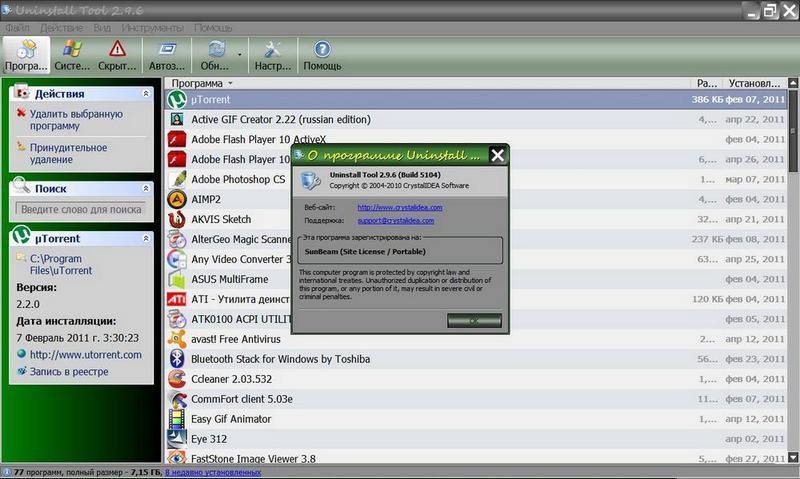Image resolution: width=800 pixels, height=479 pixels.
Task: Switch to the Системные toolbar view
Action: (x=72, y=56)
